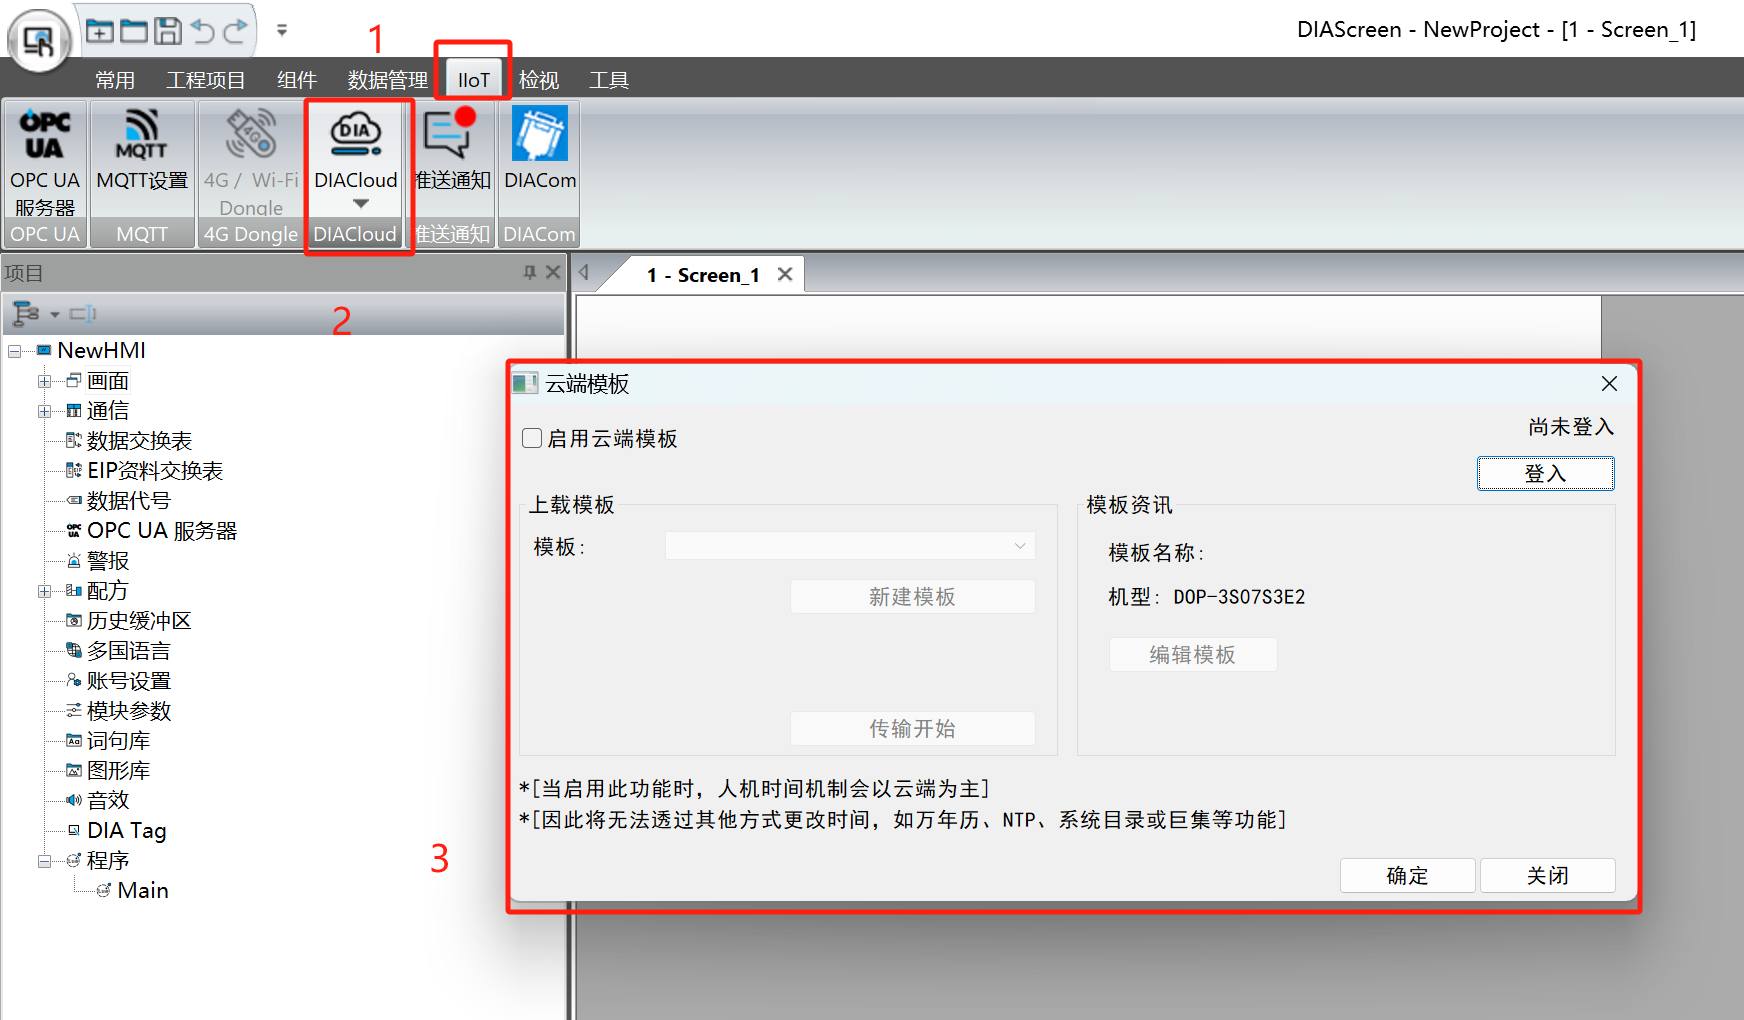1744x1020 pixels.
Task: Click the 编辑模板 button
Action: coord(1193,655)
